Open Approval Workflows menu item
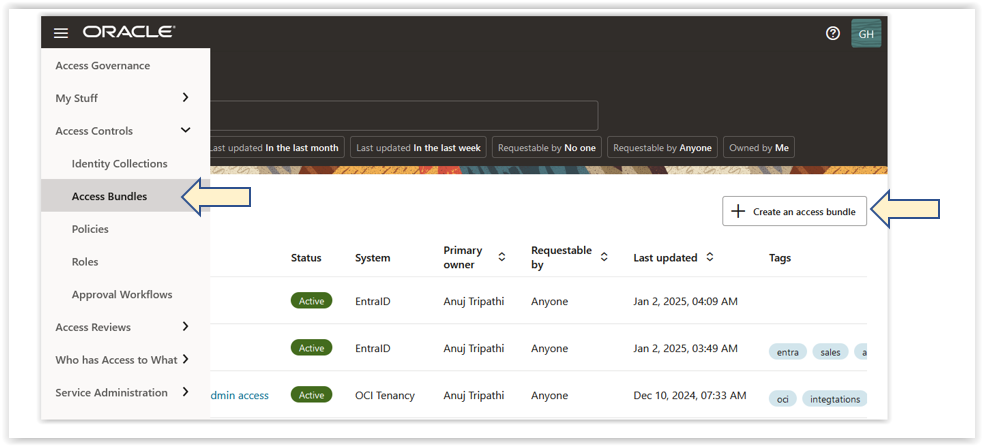This screenshot has width=983, height=446. [x=122, y=295]
